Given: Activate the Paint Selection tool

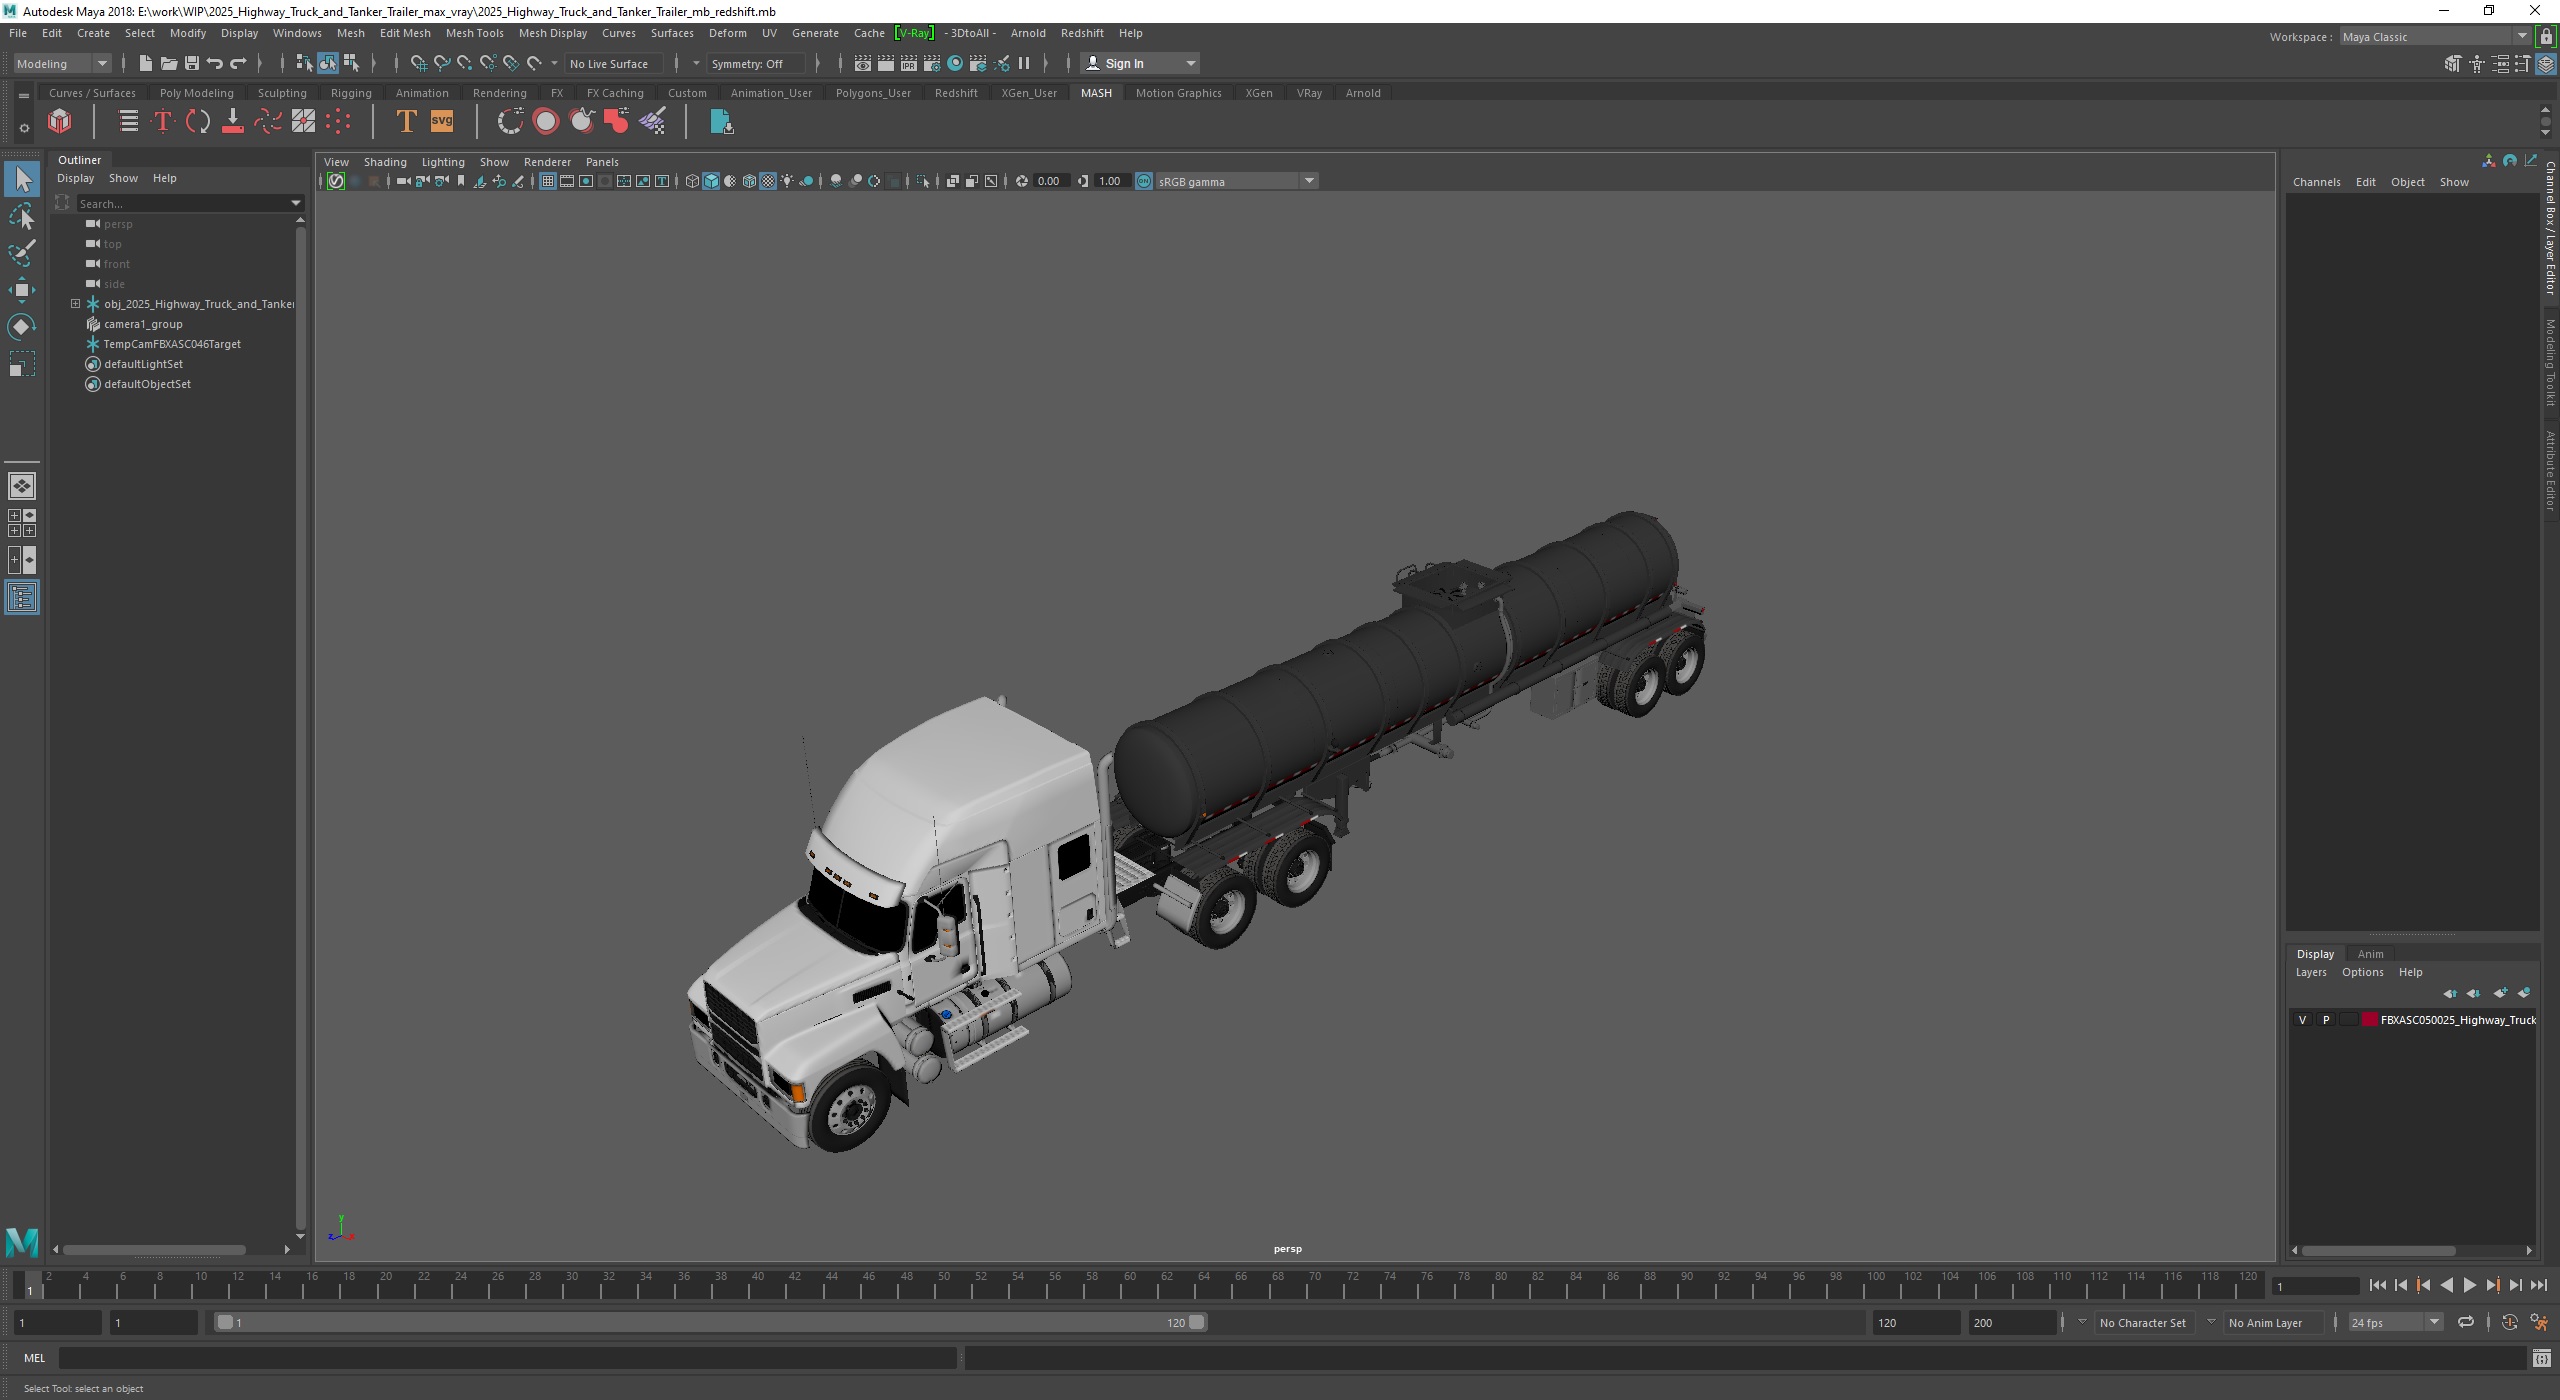Looking at the screenshot, I should pos(22,253).
